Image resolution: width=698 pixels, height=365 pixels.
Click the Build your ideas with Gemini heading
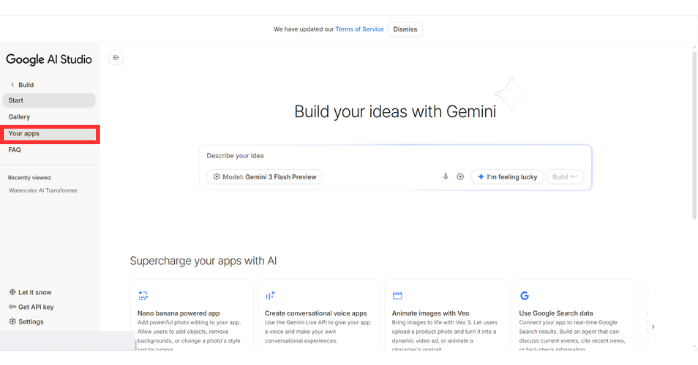pos(395,111)
